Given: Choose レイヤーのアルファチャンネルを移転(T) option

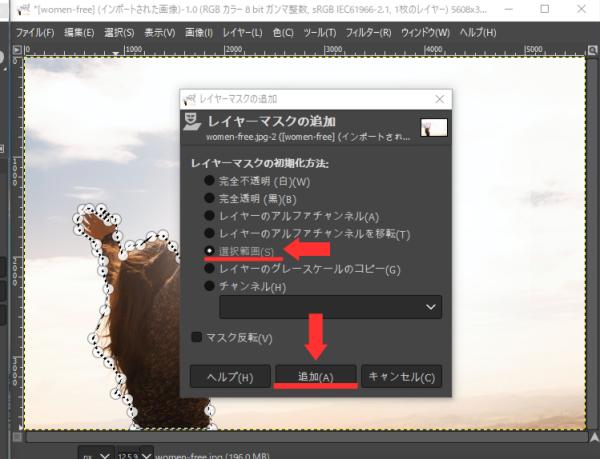Looking at the screenshot, I should (x=307, y=233).
